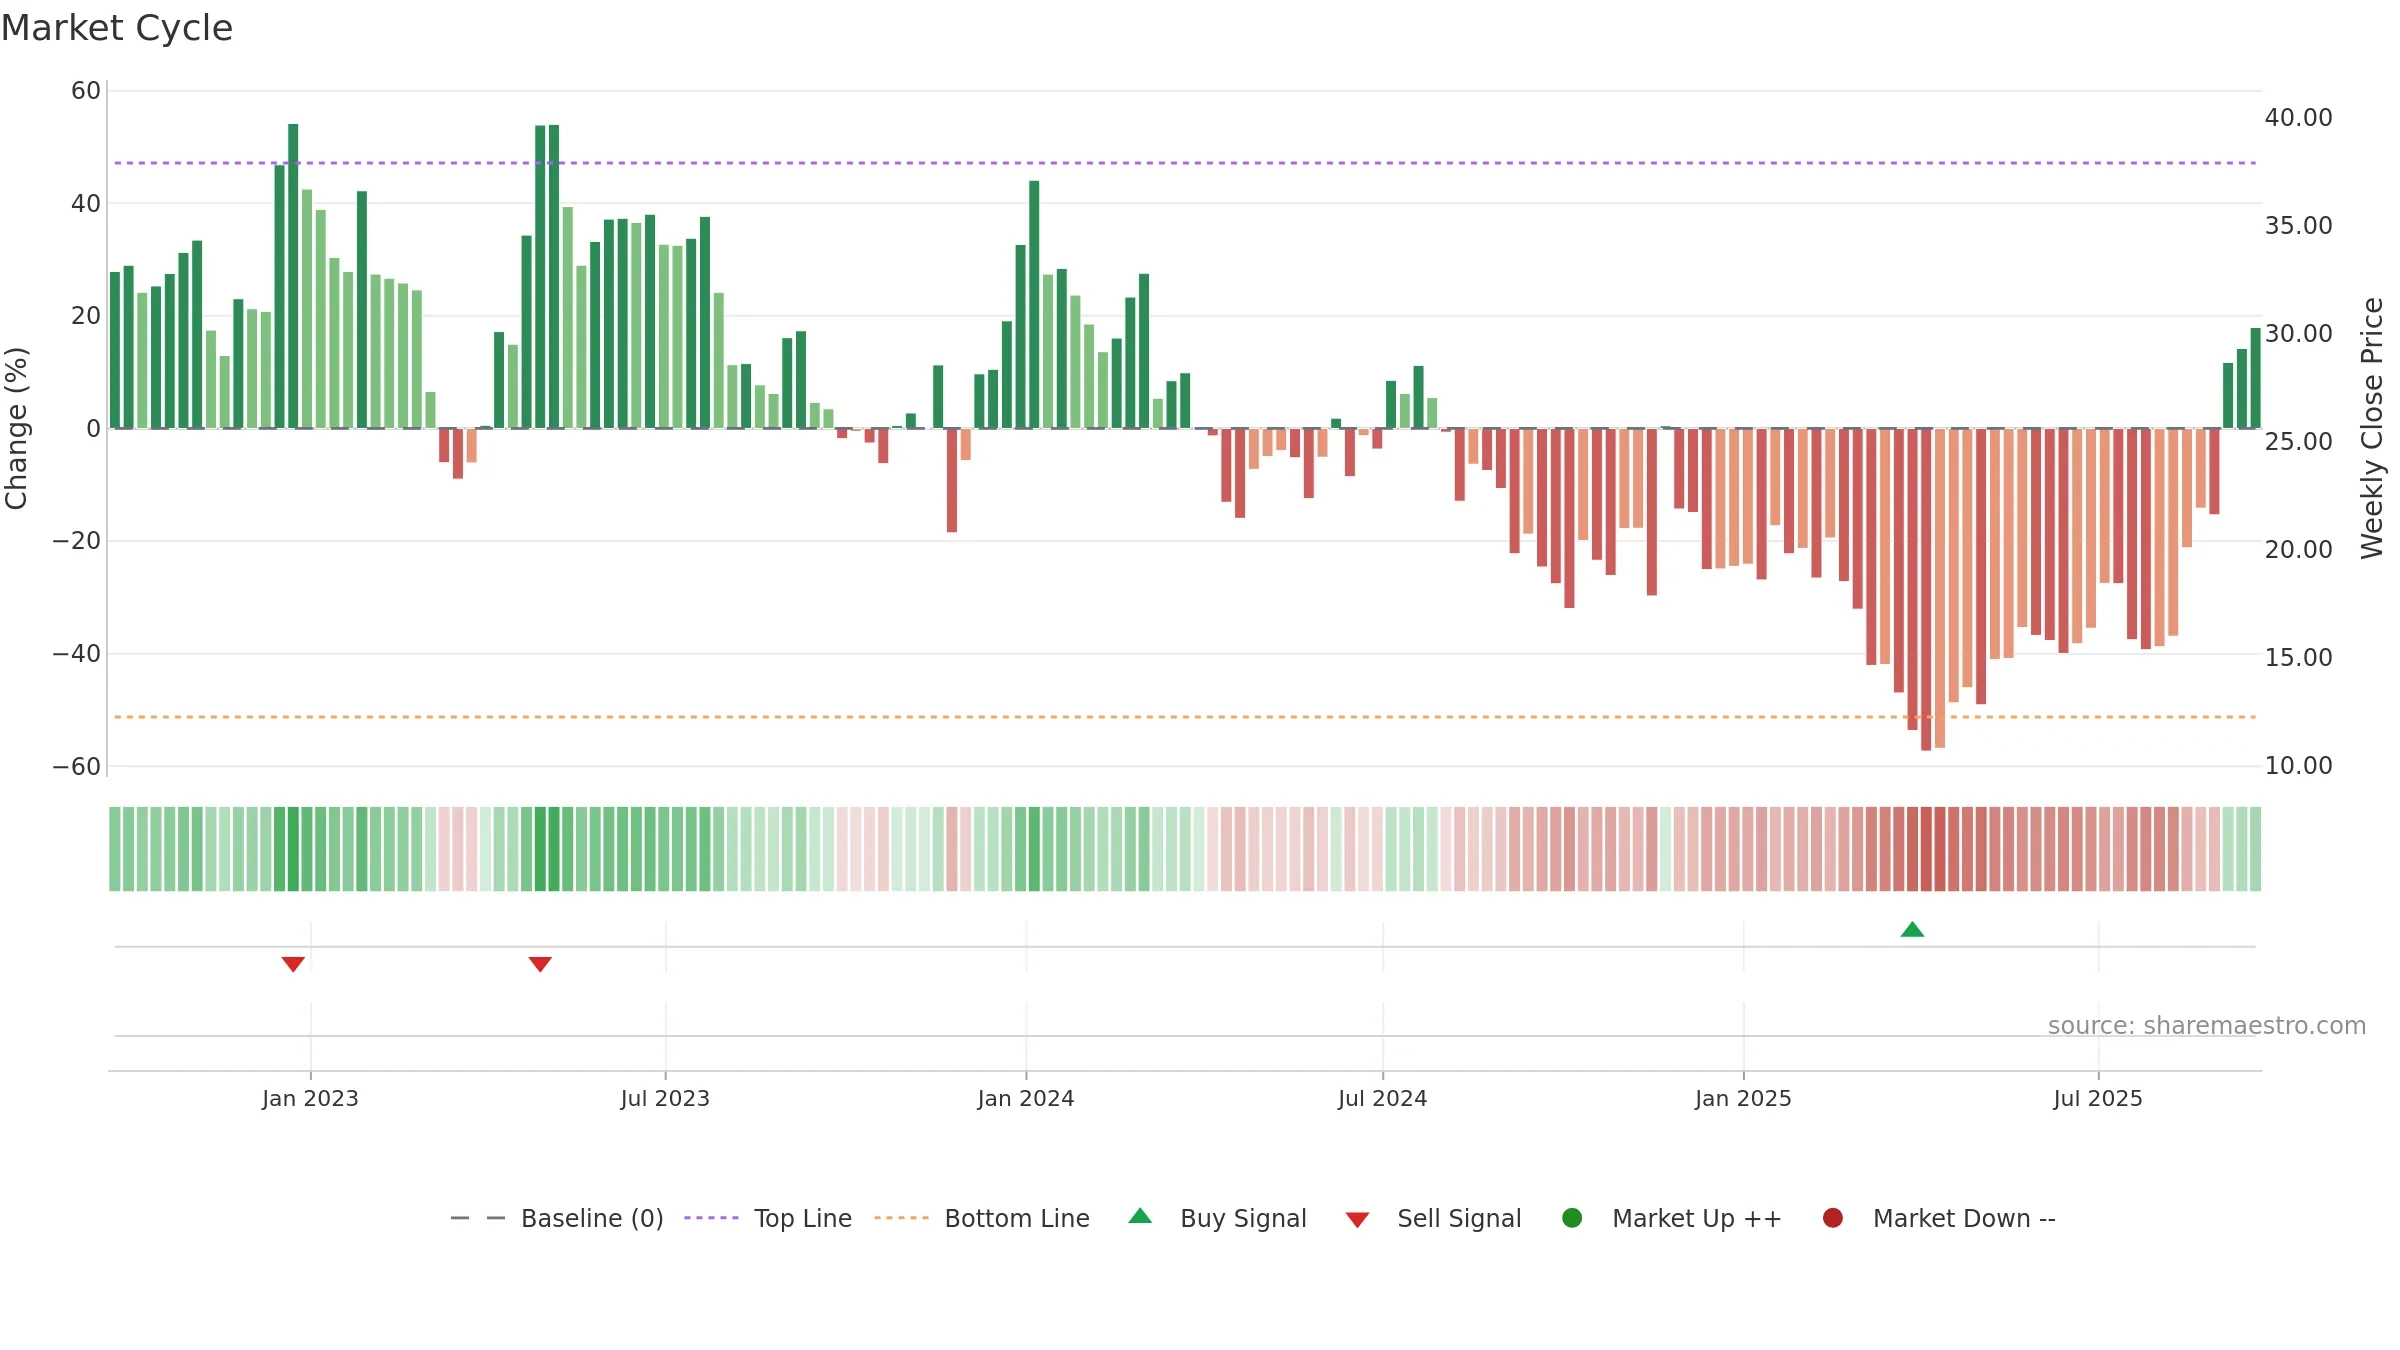Click the Jul 2023 x-axis label
2400x1350 pixels.
click(x=665, y=1098)
